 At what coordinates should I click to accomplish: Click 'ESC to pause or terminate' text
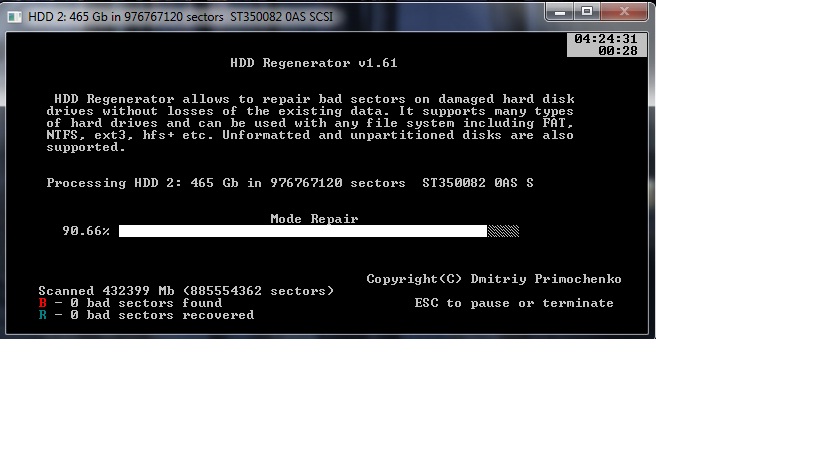pyautogui.click(x=514, y=303)
